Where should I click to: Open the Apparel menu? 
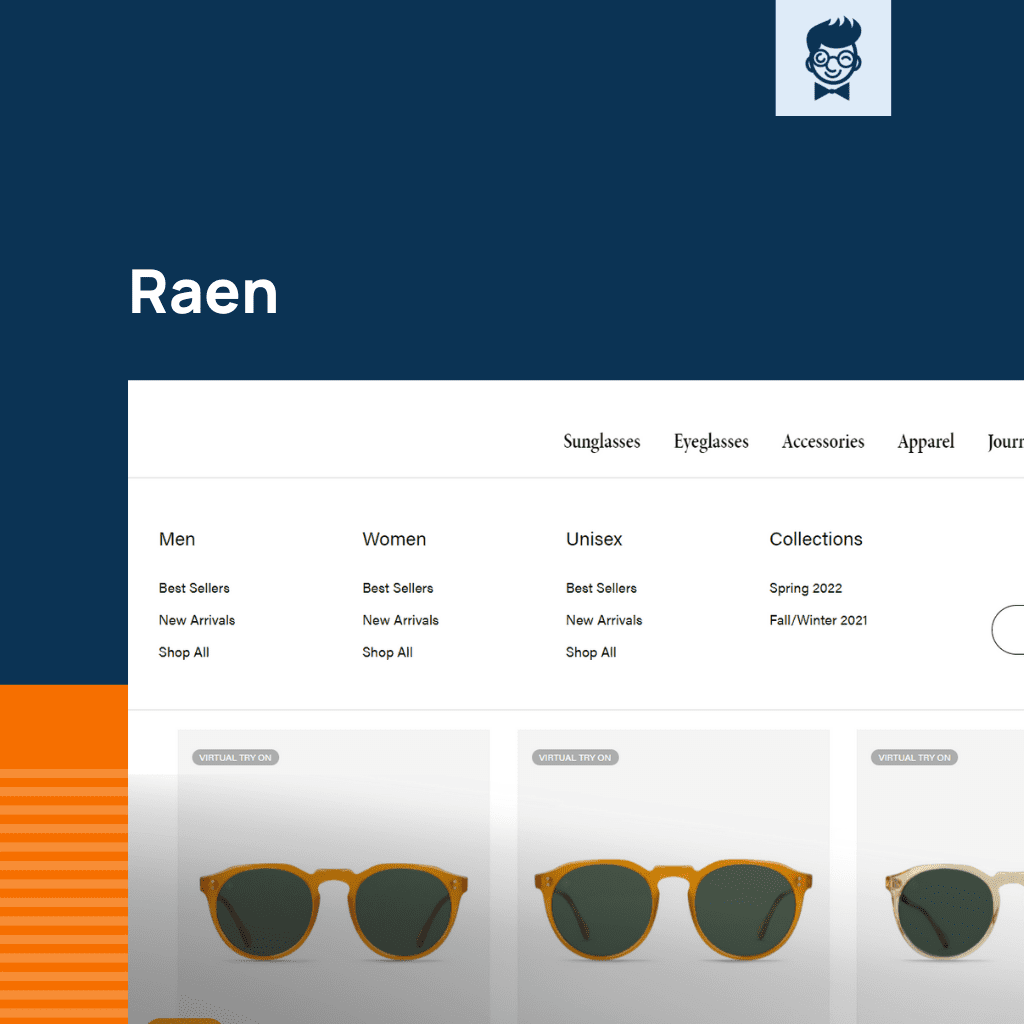point(925,441)
